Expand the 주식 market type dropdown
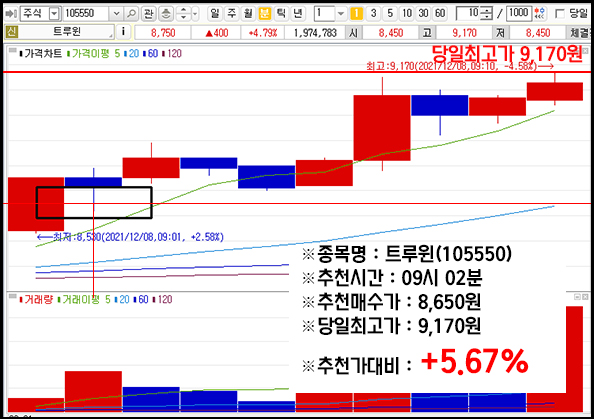 point(55,14)
